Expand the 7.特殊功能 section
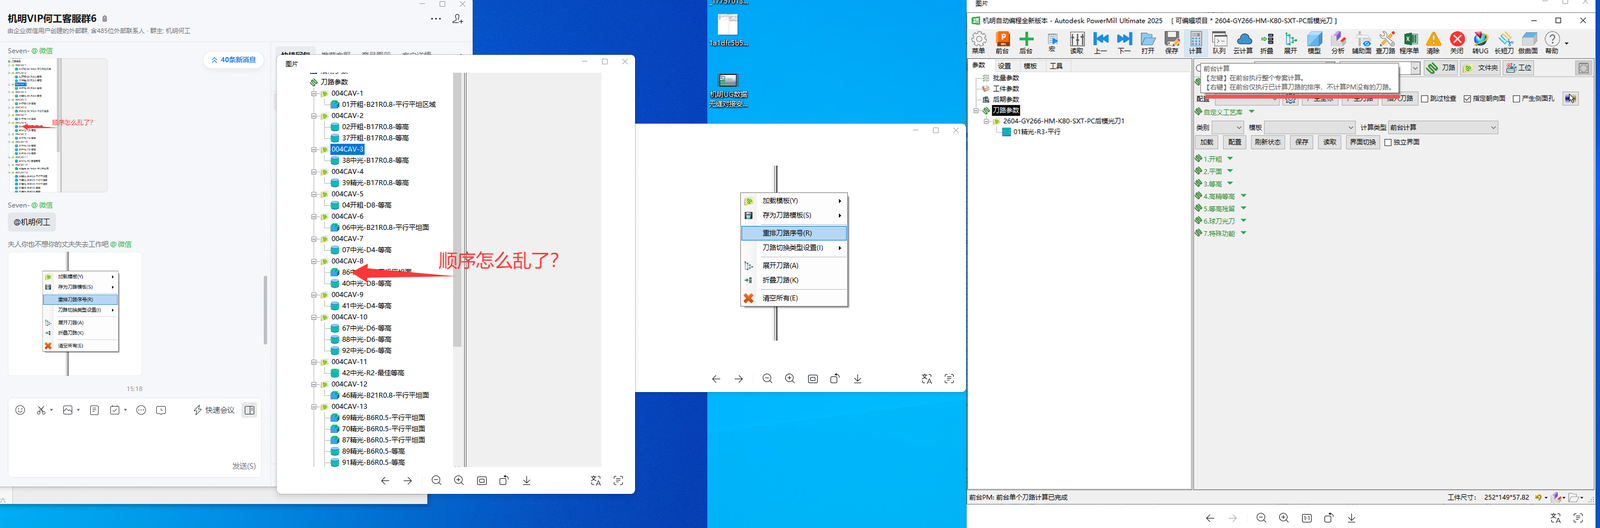This screenshot has height=528, width=1600. (1243, 233)
